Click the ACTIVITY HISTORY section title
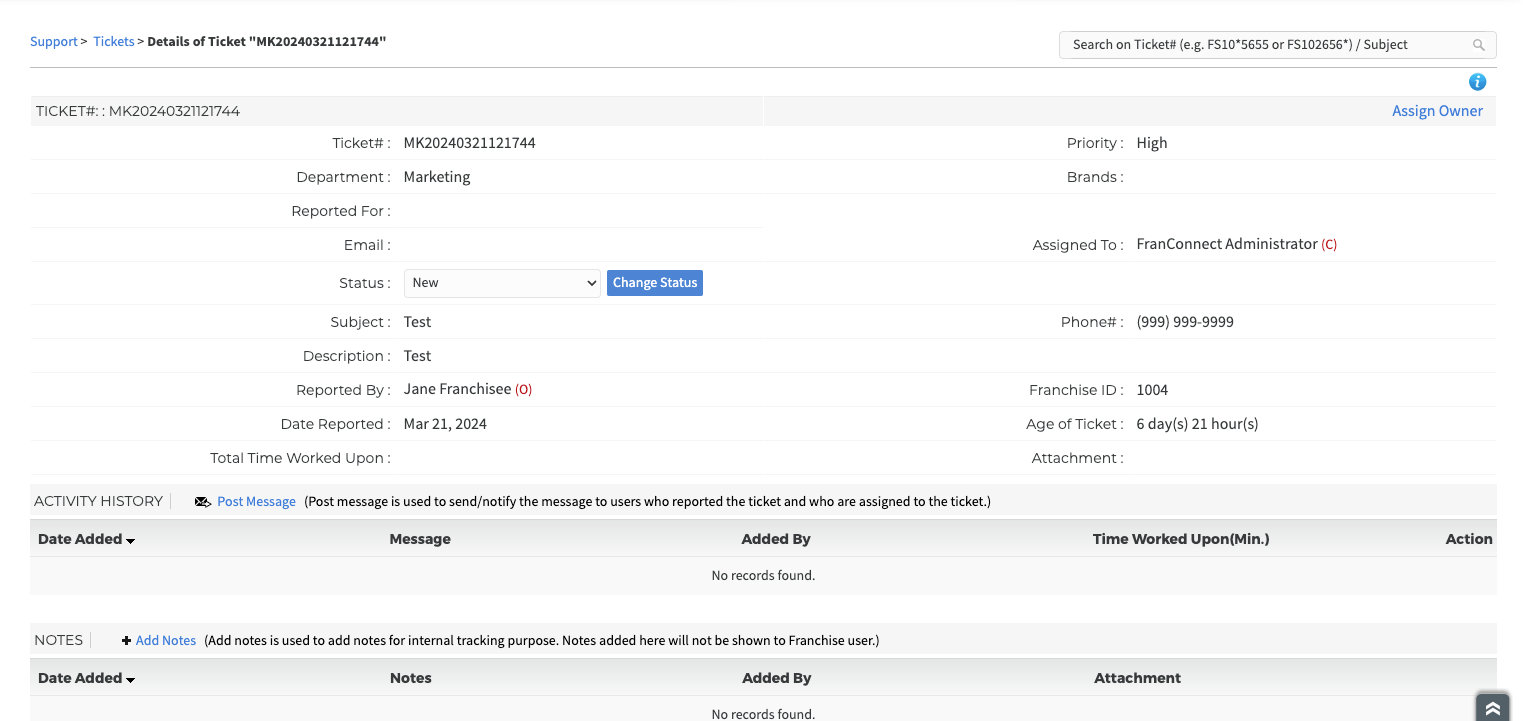 point(98,501)
